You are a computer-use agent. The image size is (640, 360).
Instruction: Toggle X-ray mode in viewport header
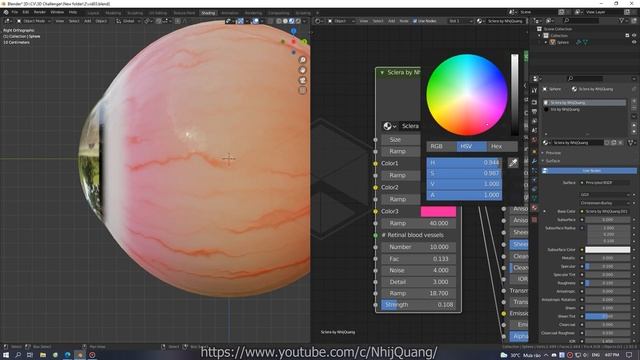tap(270, 21)
